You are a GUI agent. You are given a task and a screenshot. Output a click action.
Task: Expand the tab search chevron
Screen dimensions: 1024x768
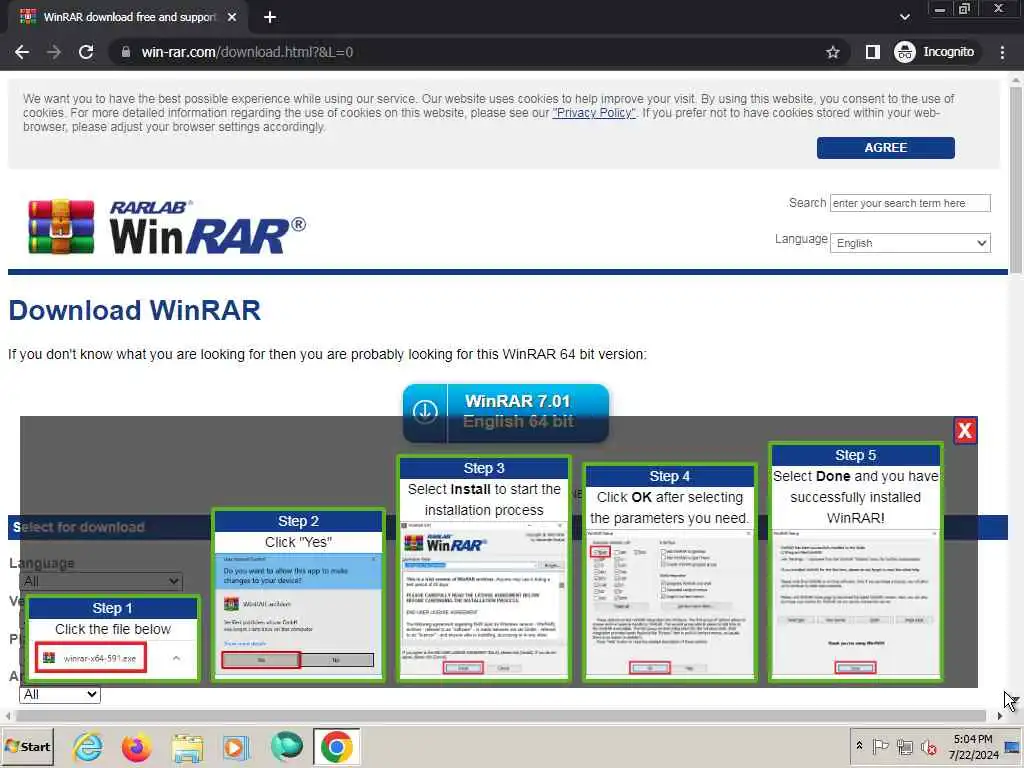coord(904,17)
